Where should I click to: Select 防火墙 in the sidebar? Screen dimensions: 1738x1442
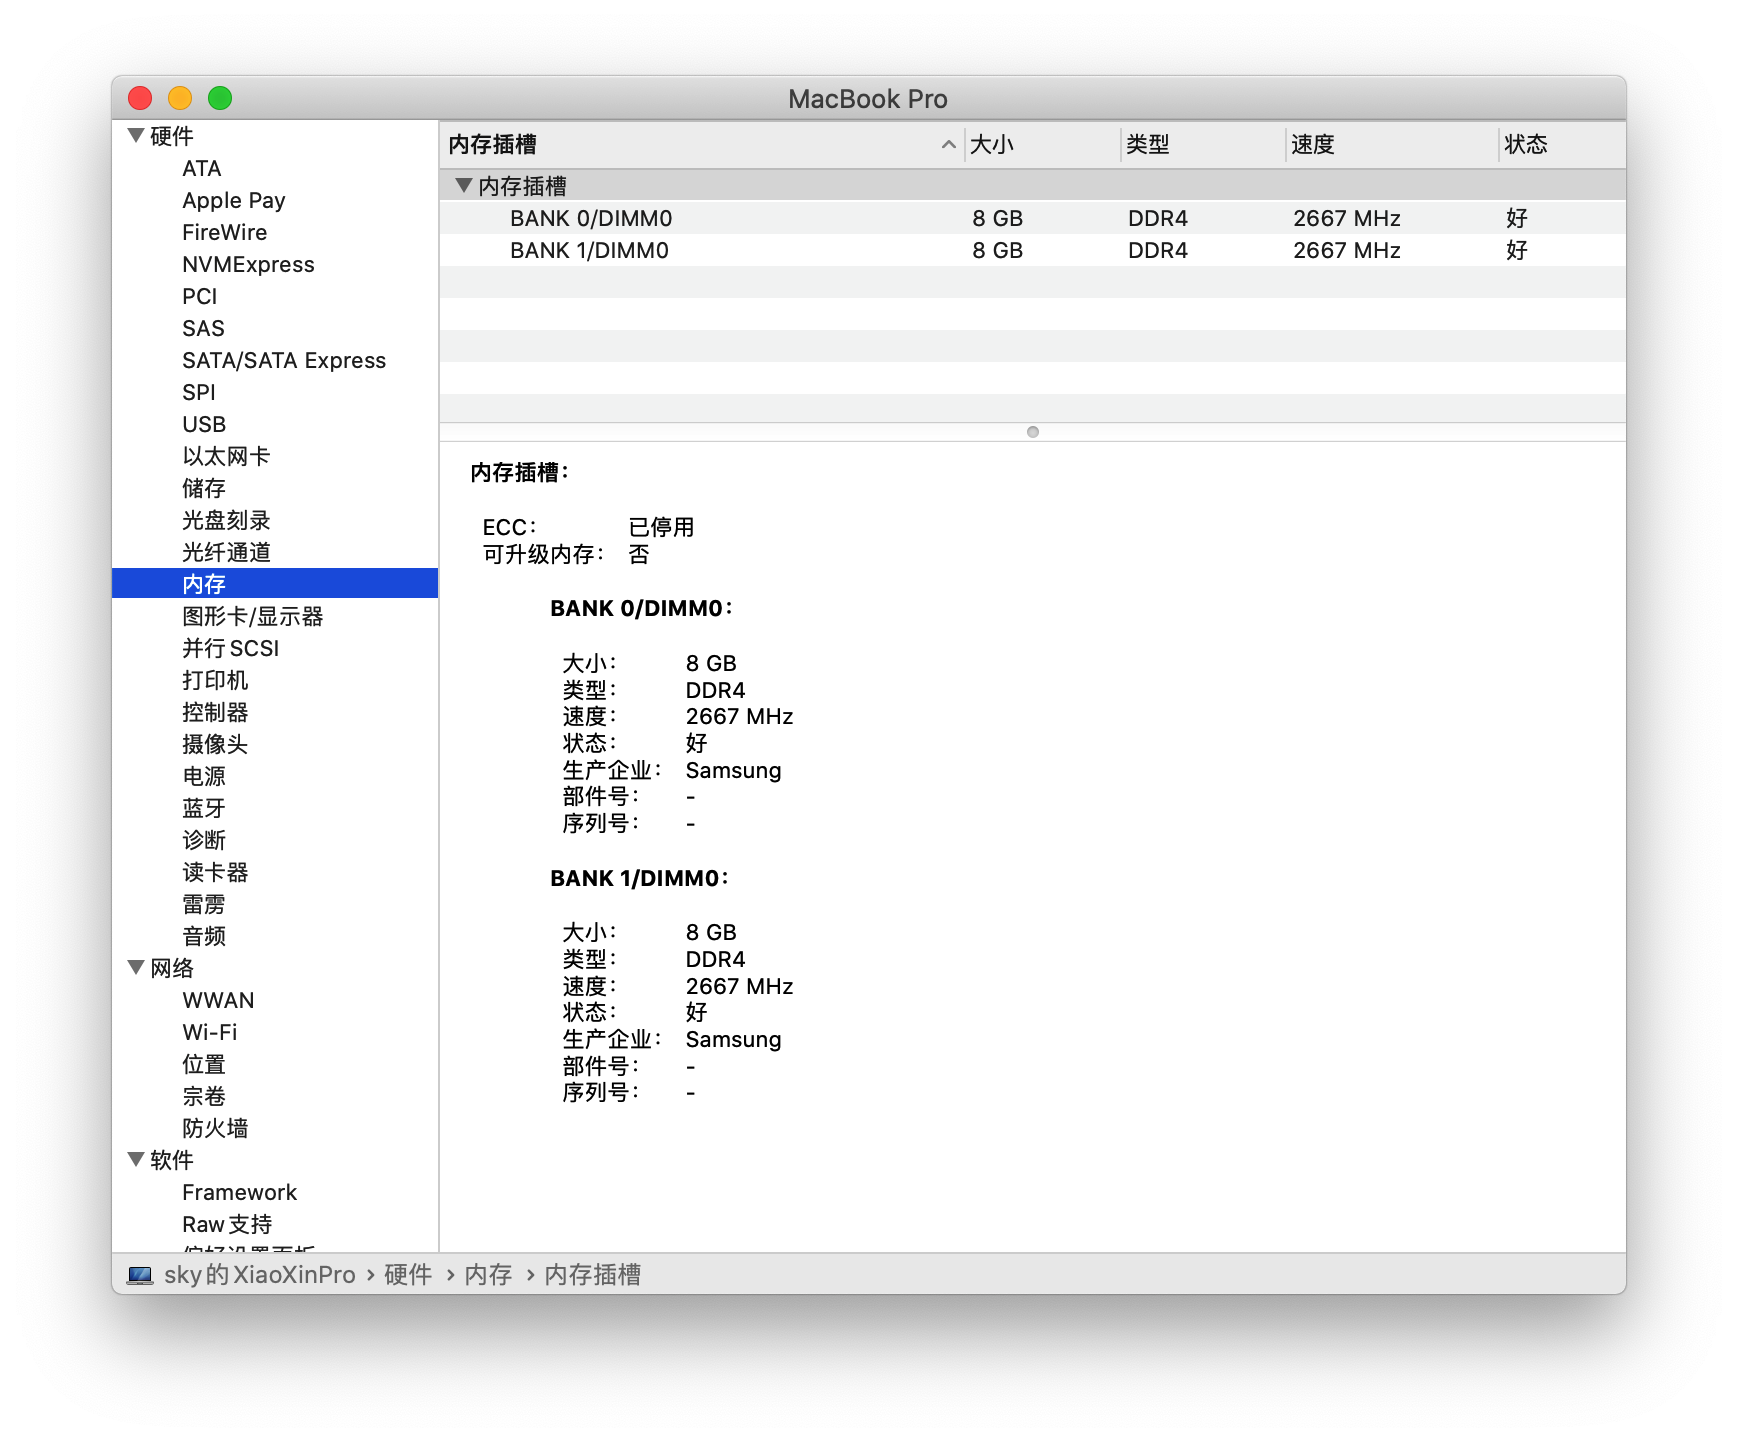pos(215,1128)
